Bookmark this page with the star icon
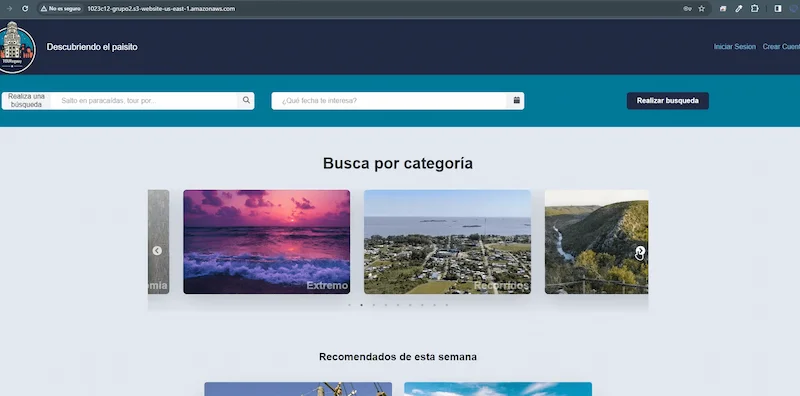800x396 pixels. point(702,9)
